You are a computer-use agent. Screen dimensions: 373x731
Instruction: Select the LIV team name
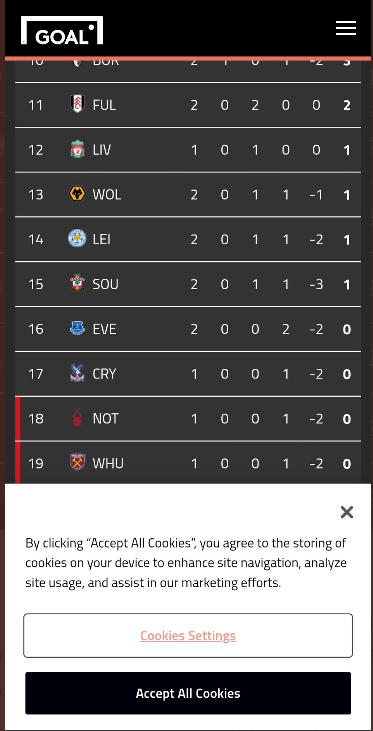click(x=102, y=150)
